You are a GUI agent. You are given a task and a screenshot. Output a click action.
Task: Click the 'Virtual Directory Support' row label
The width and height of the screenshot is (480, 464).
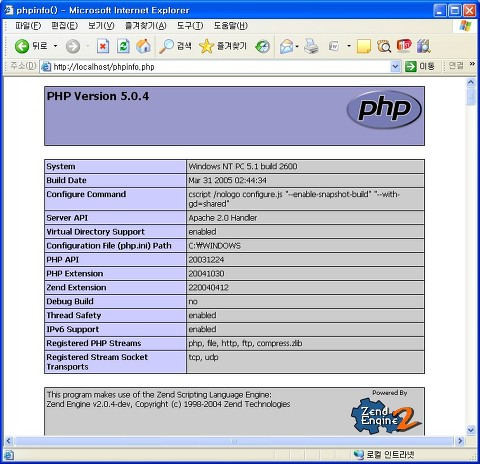(x=95, y=232)
